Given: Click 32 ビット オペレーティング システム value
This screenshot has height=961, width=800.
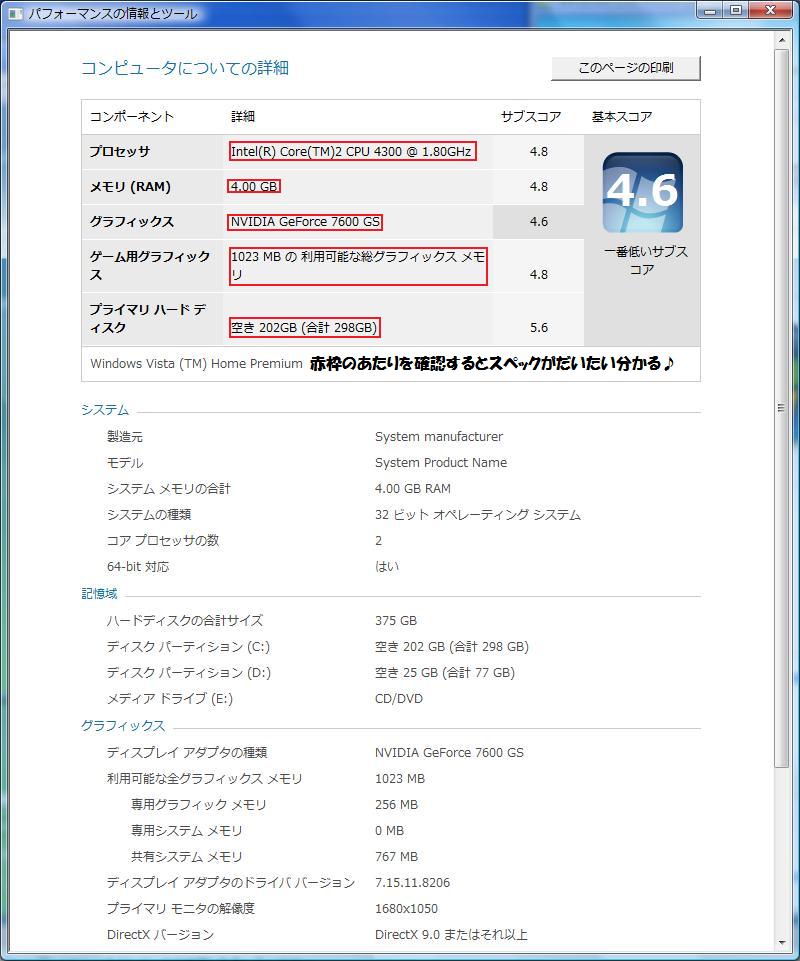Looking at the screenshot, I should [x=478, y=515].
